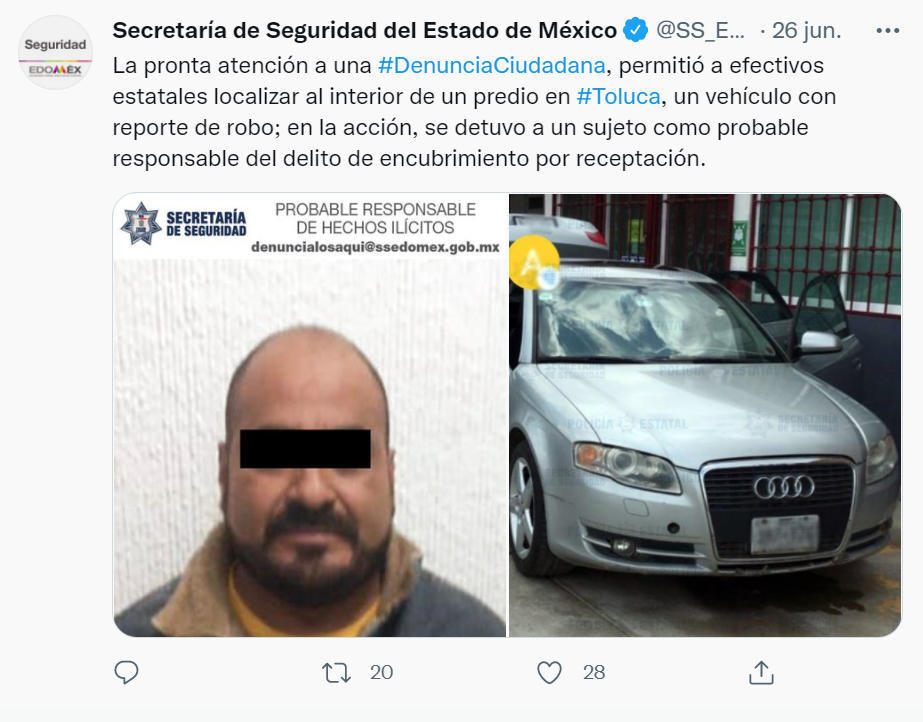923x722 pixels.
Task: Click the retweet arrows icon
Action: (x=336, y=672)
